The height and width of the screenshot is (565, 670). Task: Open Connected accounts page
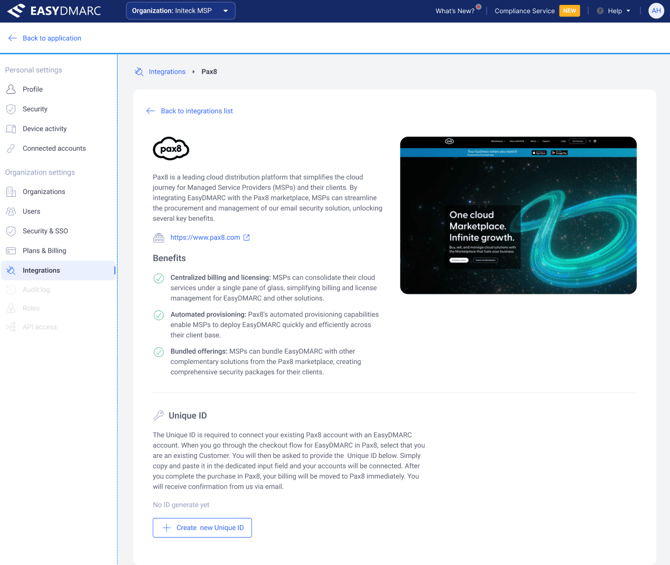(54, 148)
